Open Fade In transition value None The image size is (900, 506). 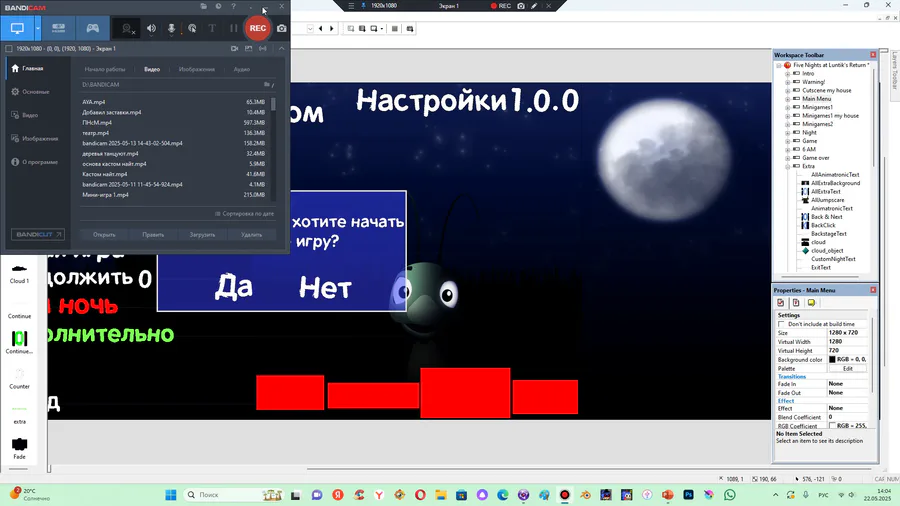click(848, 384)
